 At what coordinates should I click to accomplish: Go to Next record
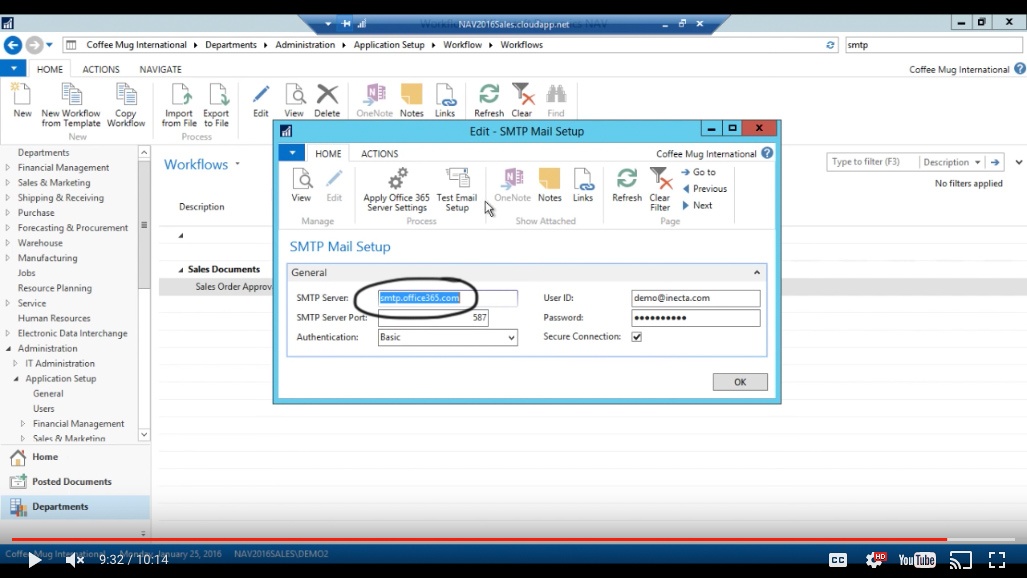click(x=698, y=205)
